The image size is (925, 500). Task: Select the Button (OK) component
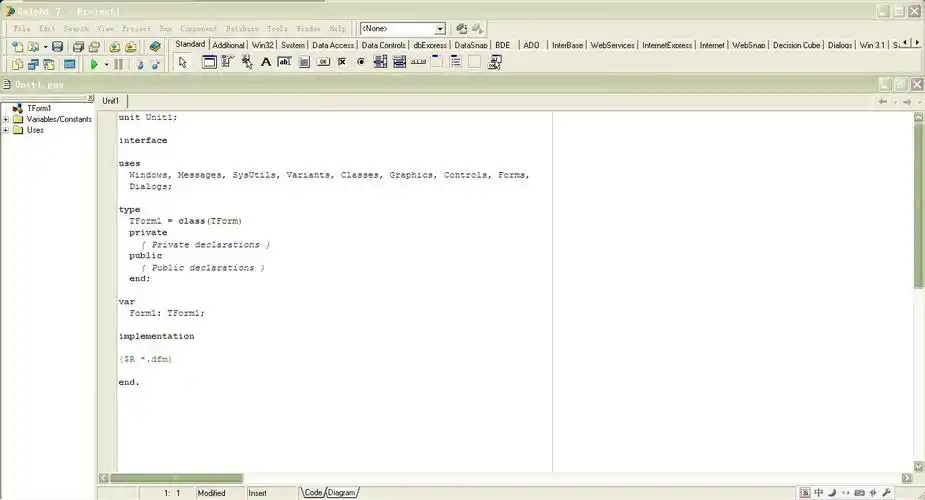click(x=323, y=62)
